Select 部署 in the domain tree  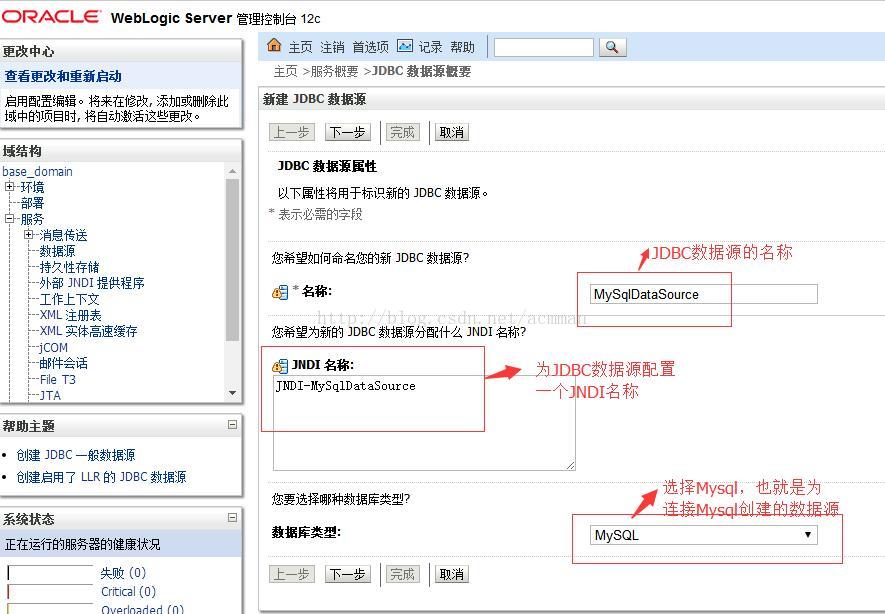32,203
